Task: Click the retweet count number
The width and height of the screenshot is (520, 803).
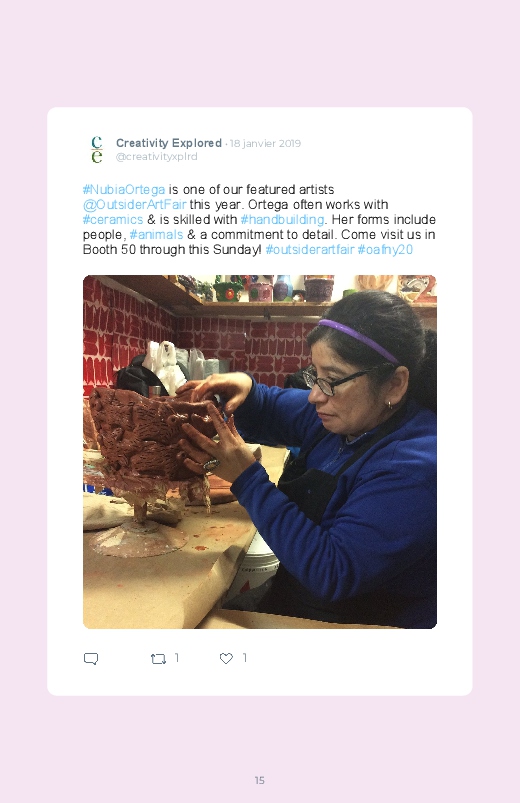Action: [x=177, y=658]
